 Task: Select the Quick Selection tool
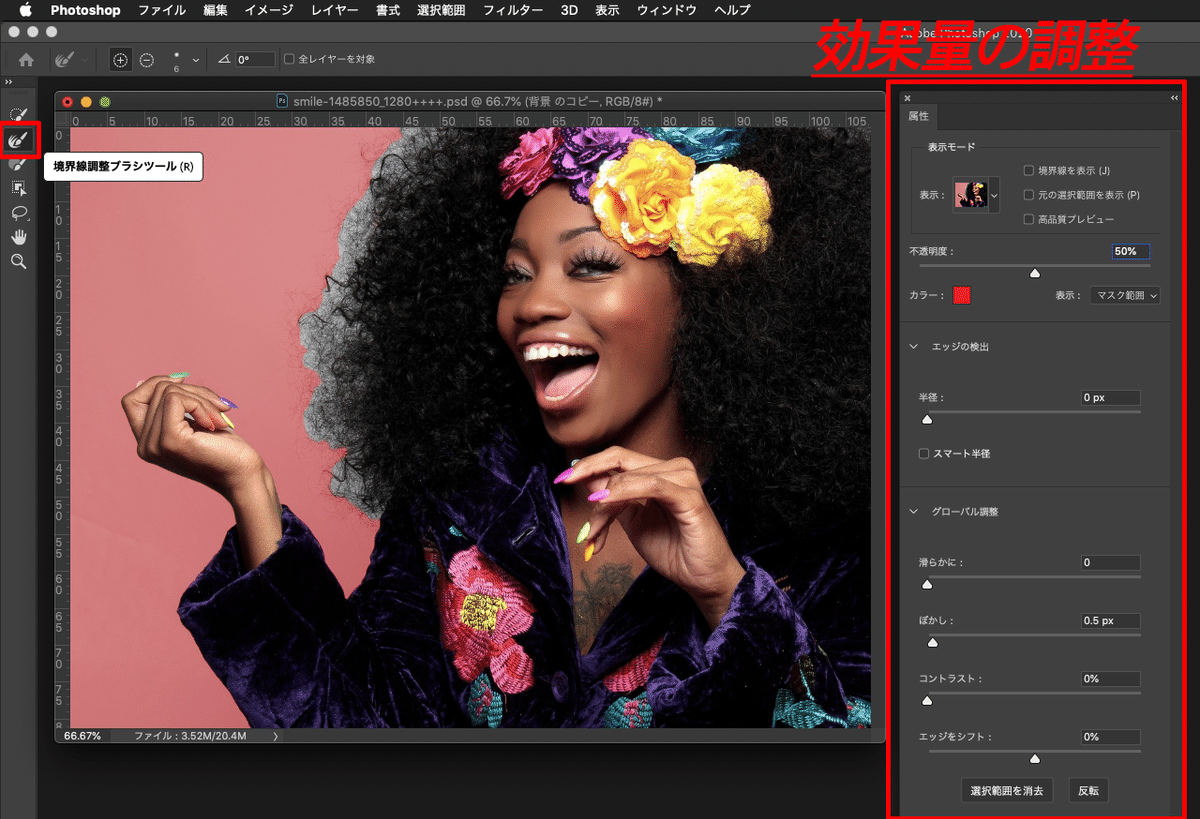coord(18,115)
